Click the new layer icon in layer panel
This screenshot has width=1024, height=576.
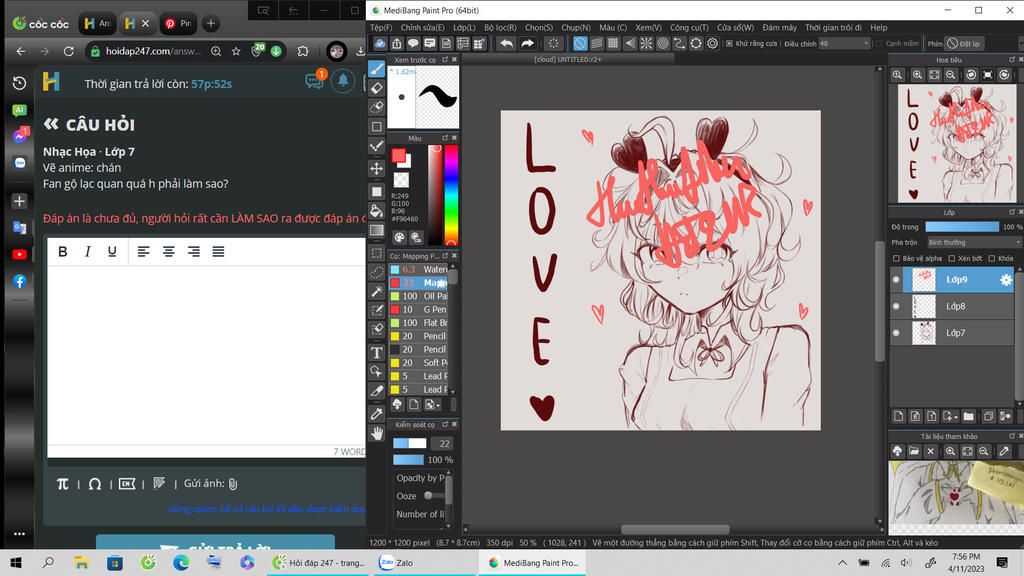pyautogui.click(x=899, y=416)
